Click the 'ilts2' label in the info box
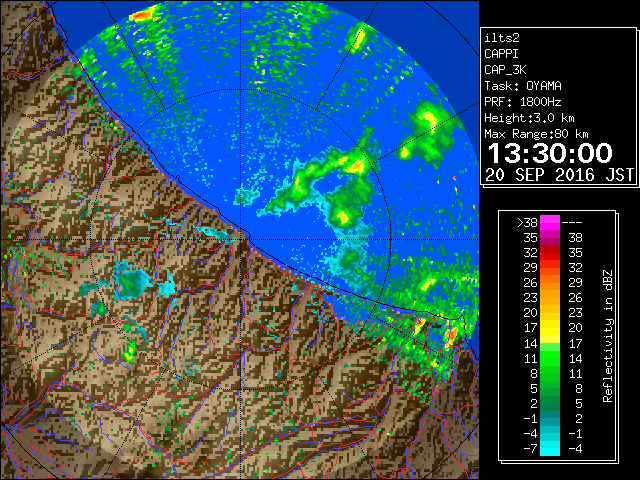 coord(502,38)
